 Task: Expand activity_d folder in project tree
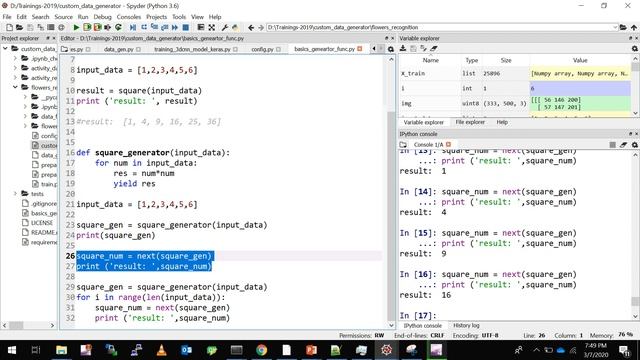16,68
